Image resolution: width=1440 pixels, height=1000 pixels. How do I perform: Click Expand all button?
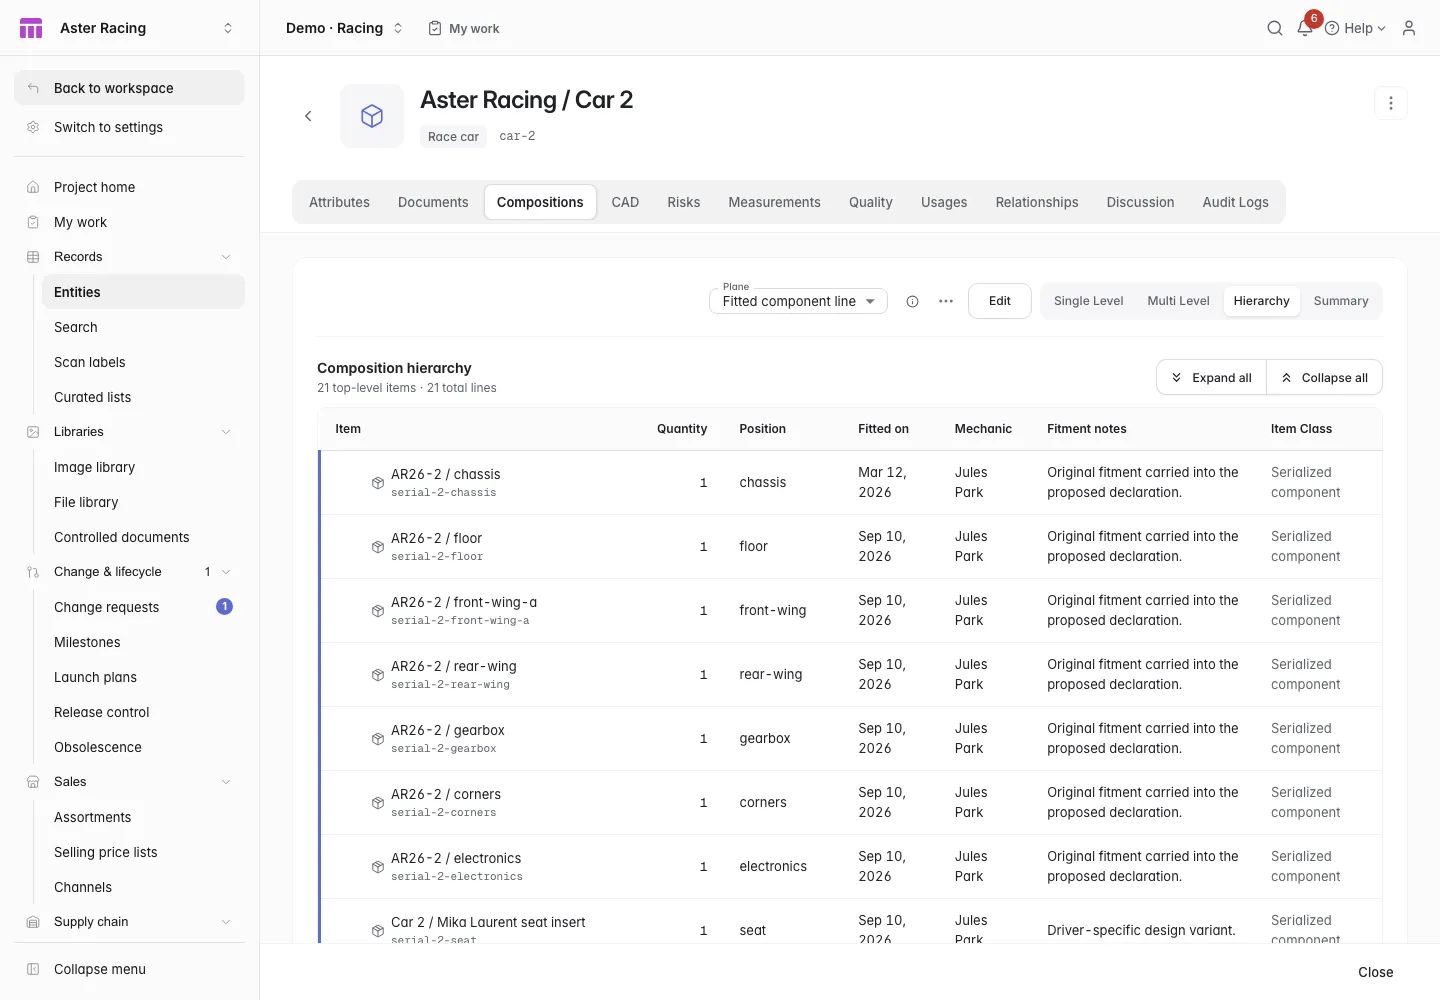[x=1211, y=378]
